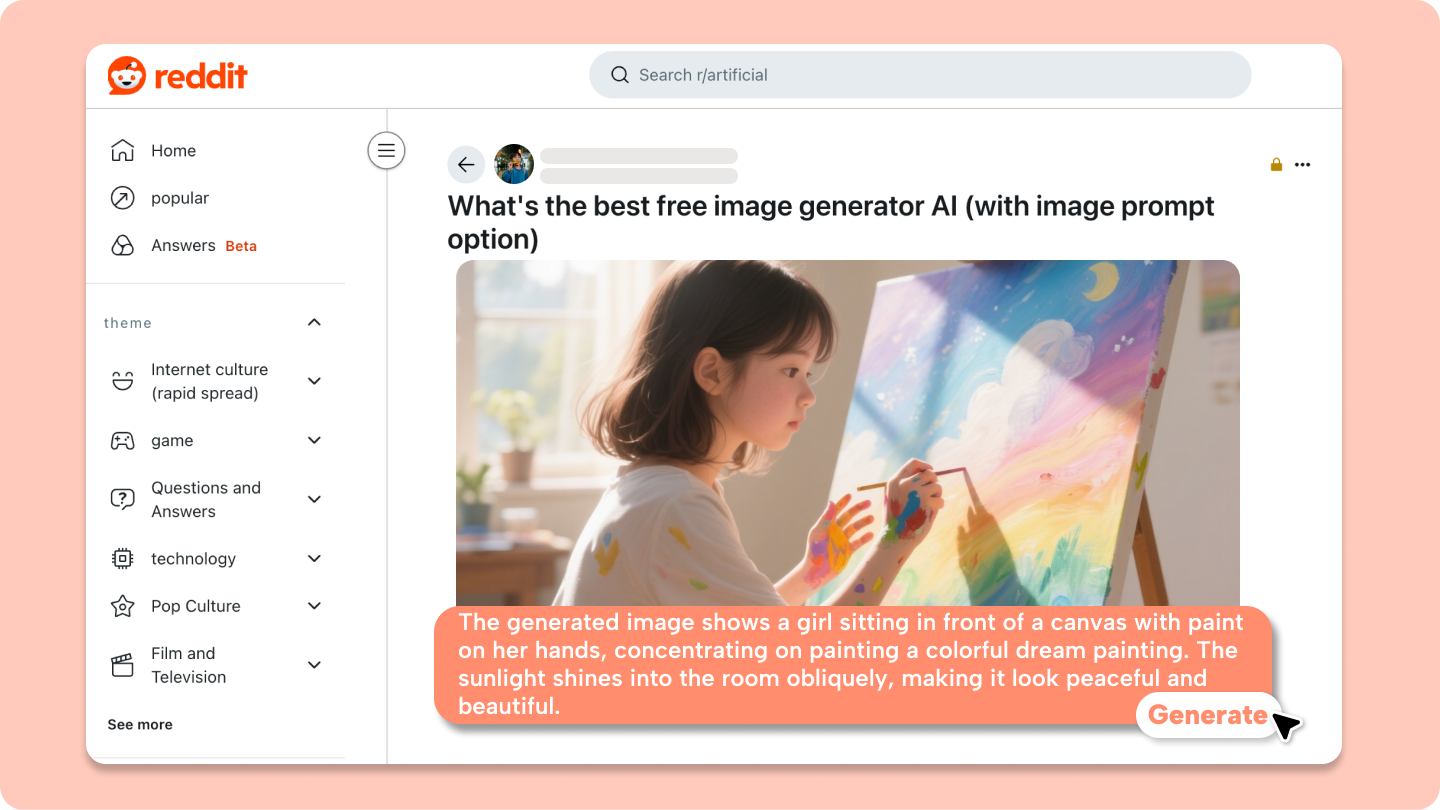
Task: Open the sidebar hamburger menu
Action: 386,149
